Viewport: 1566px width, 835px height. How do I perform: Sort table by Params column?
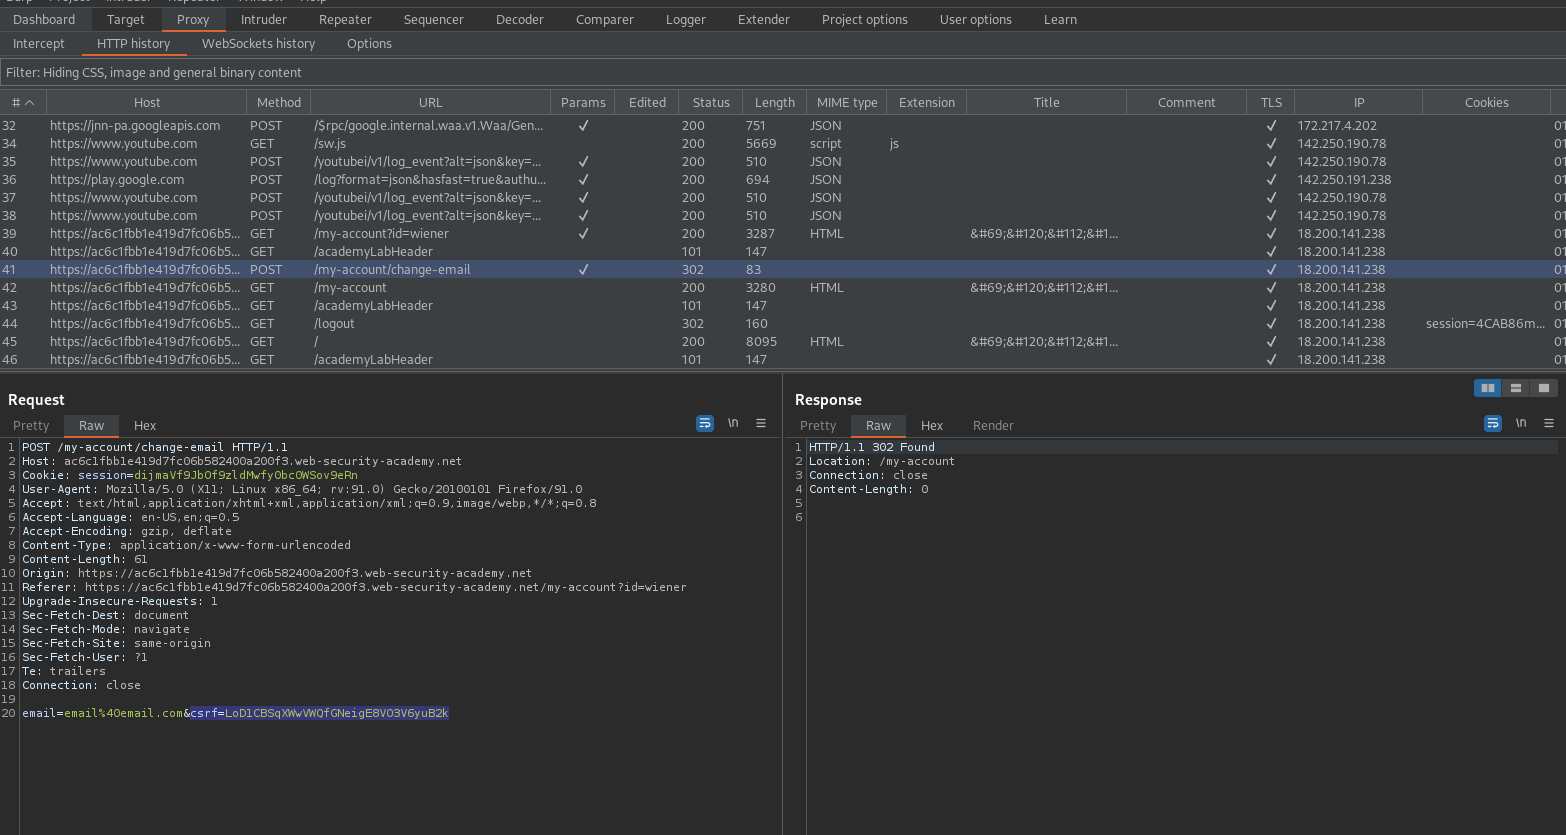coord(583,102)
